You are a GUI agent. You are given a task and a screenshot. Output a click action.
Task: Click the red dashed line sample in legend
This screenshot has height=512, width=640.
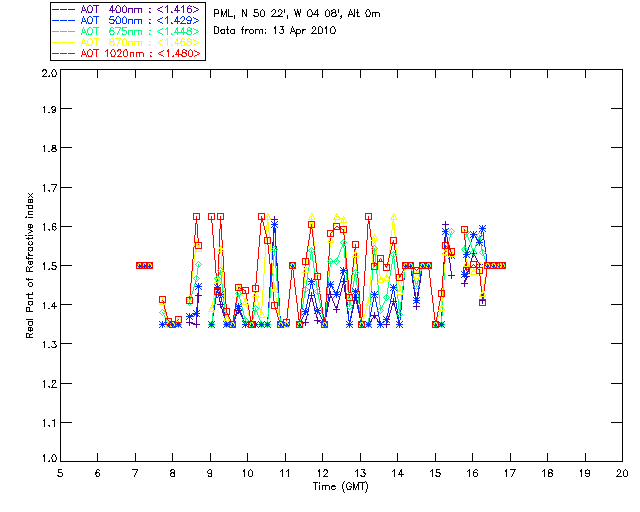coord(64,53)
